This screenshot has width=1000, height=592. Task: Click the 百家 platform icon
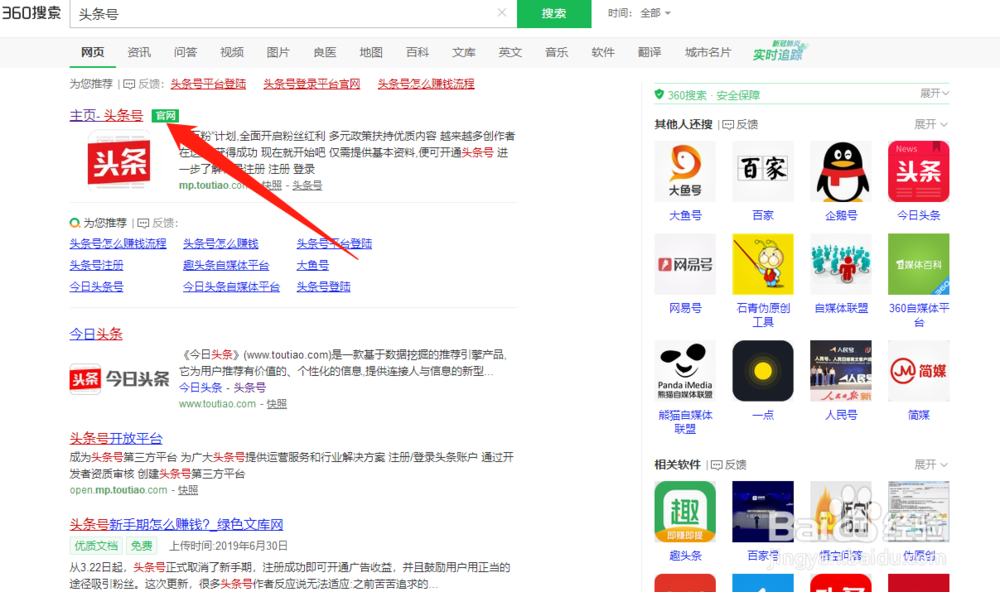(762, 171)
